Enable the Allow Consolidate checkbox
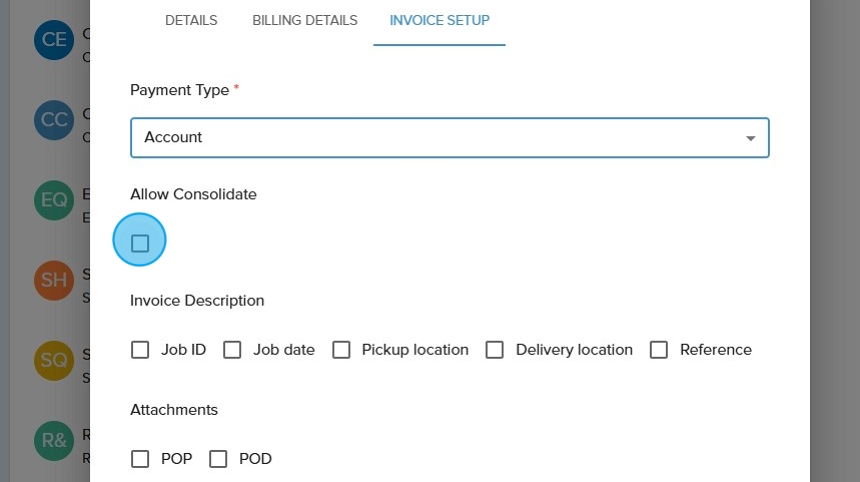The image size is (860, 482). tap(140, 243)
